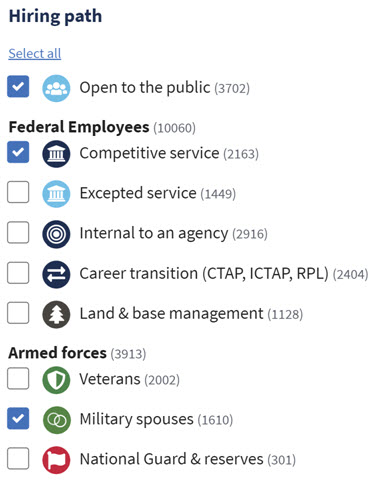
Task: Click the Open to the public people icon
Action: tap(56, 88)
